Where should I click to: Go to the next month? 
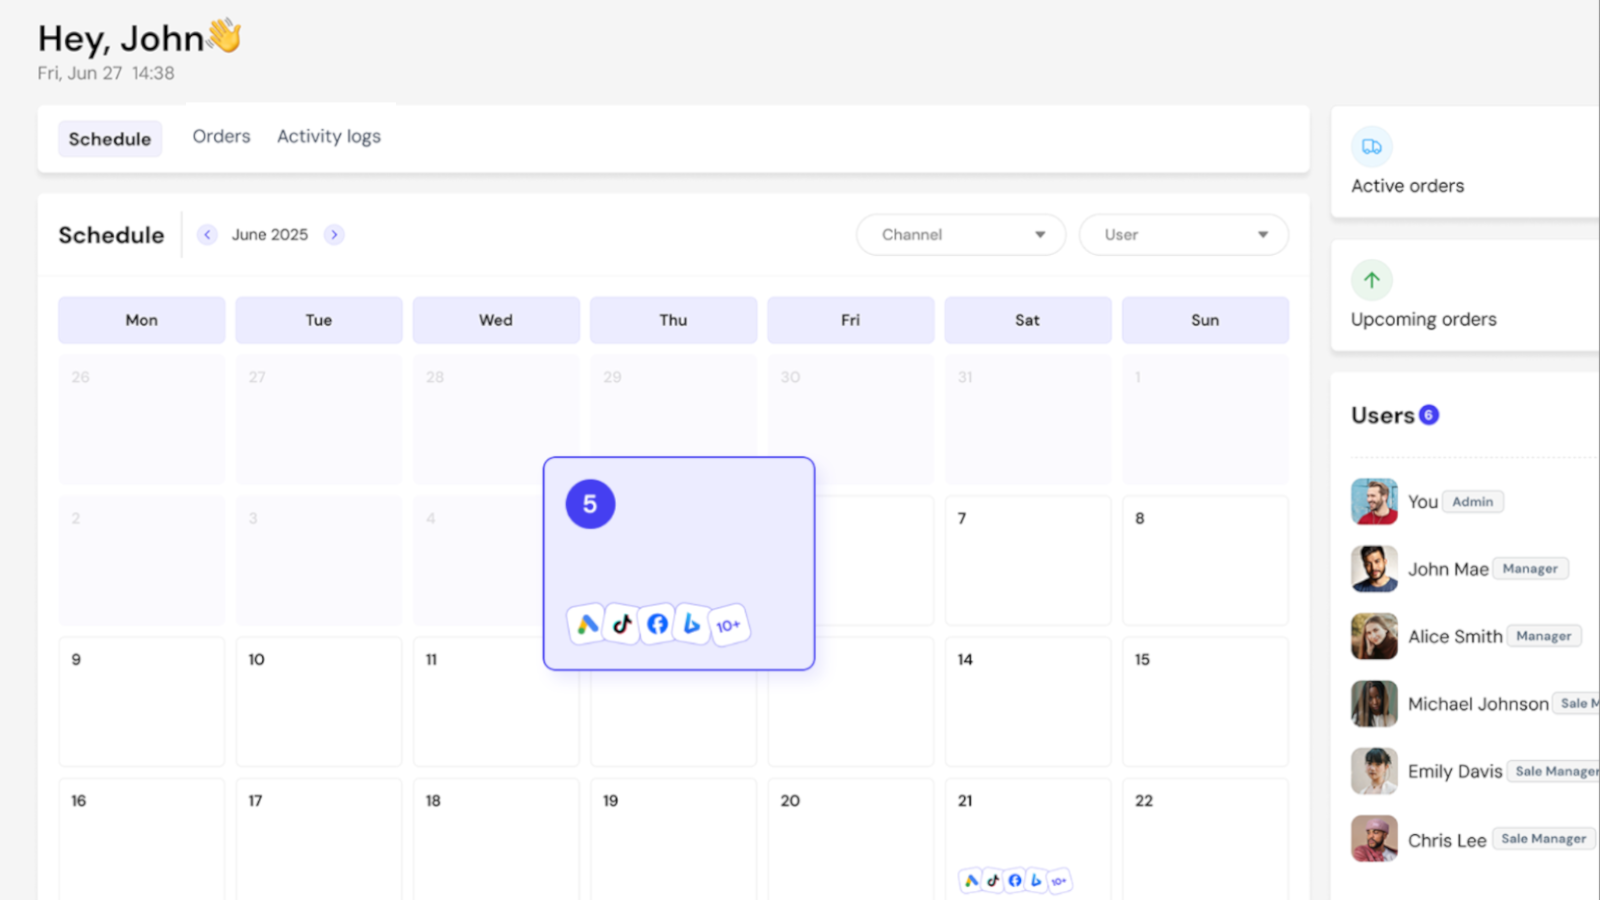click(x=334, y=234)
